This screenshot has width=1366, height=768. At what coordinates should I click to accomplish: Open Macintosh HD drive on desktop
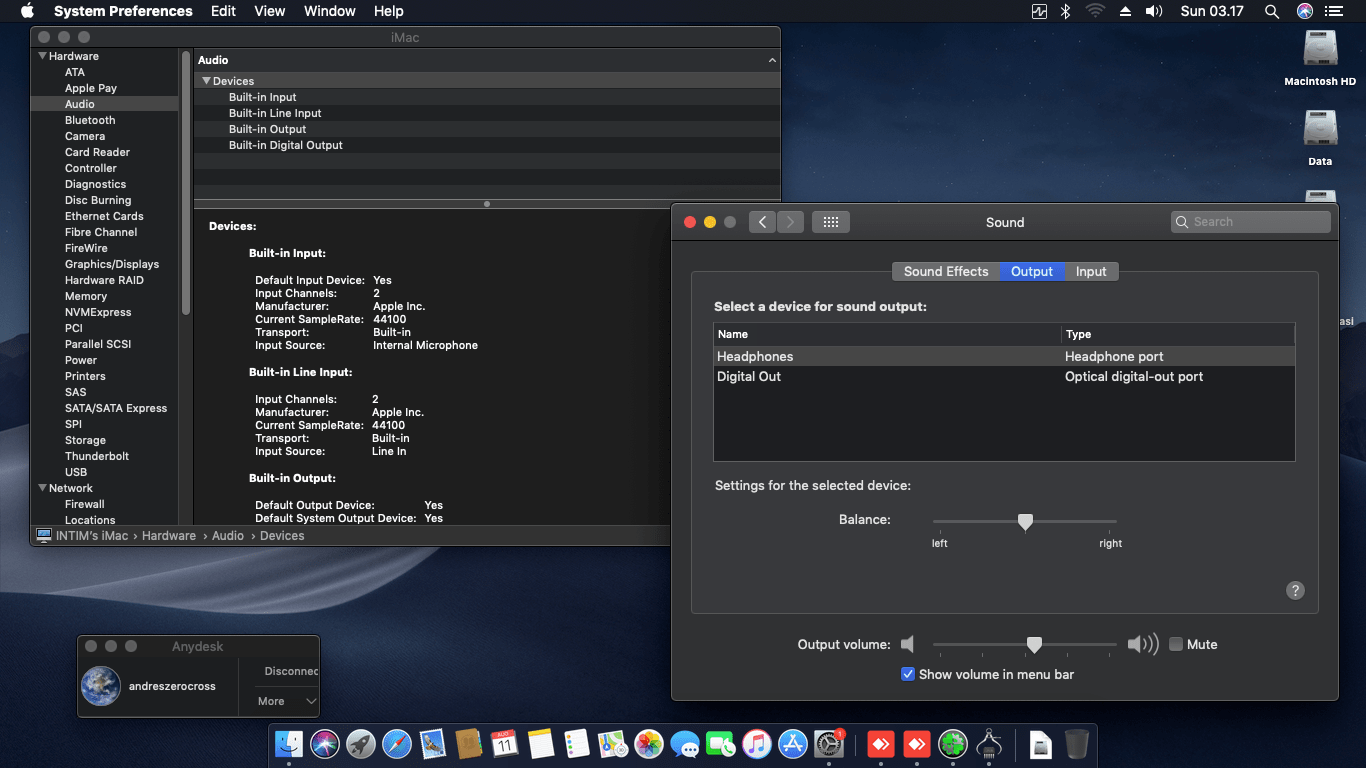1320,50
